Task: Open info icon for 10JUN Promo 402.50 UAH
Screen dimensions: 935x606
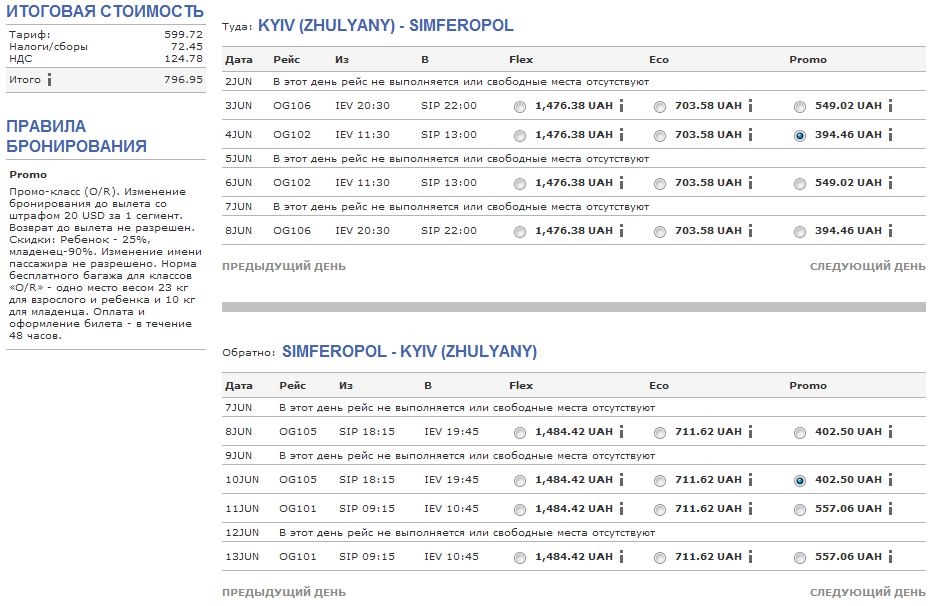Action: coord(890,480)
